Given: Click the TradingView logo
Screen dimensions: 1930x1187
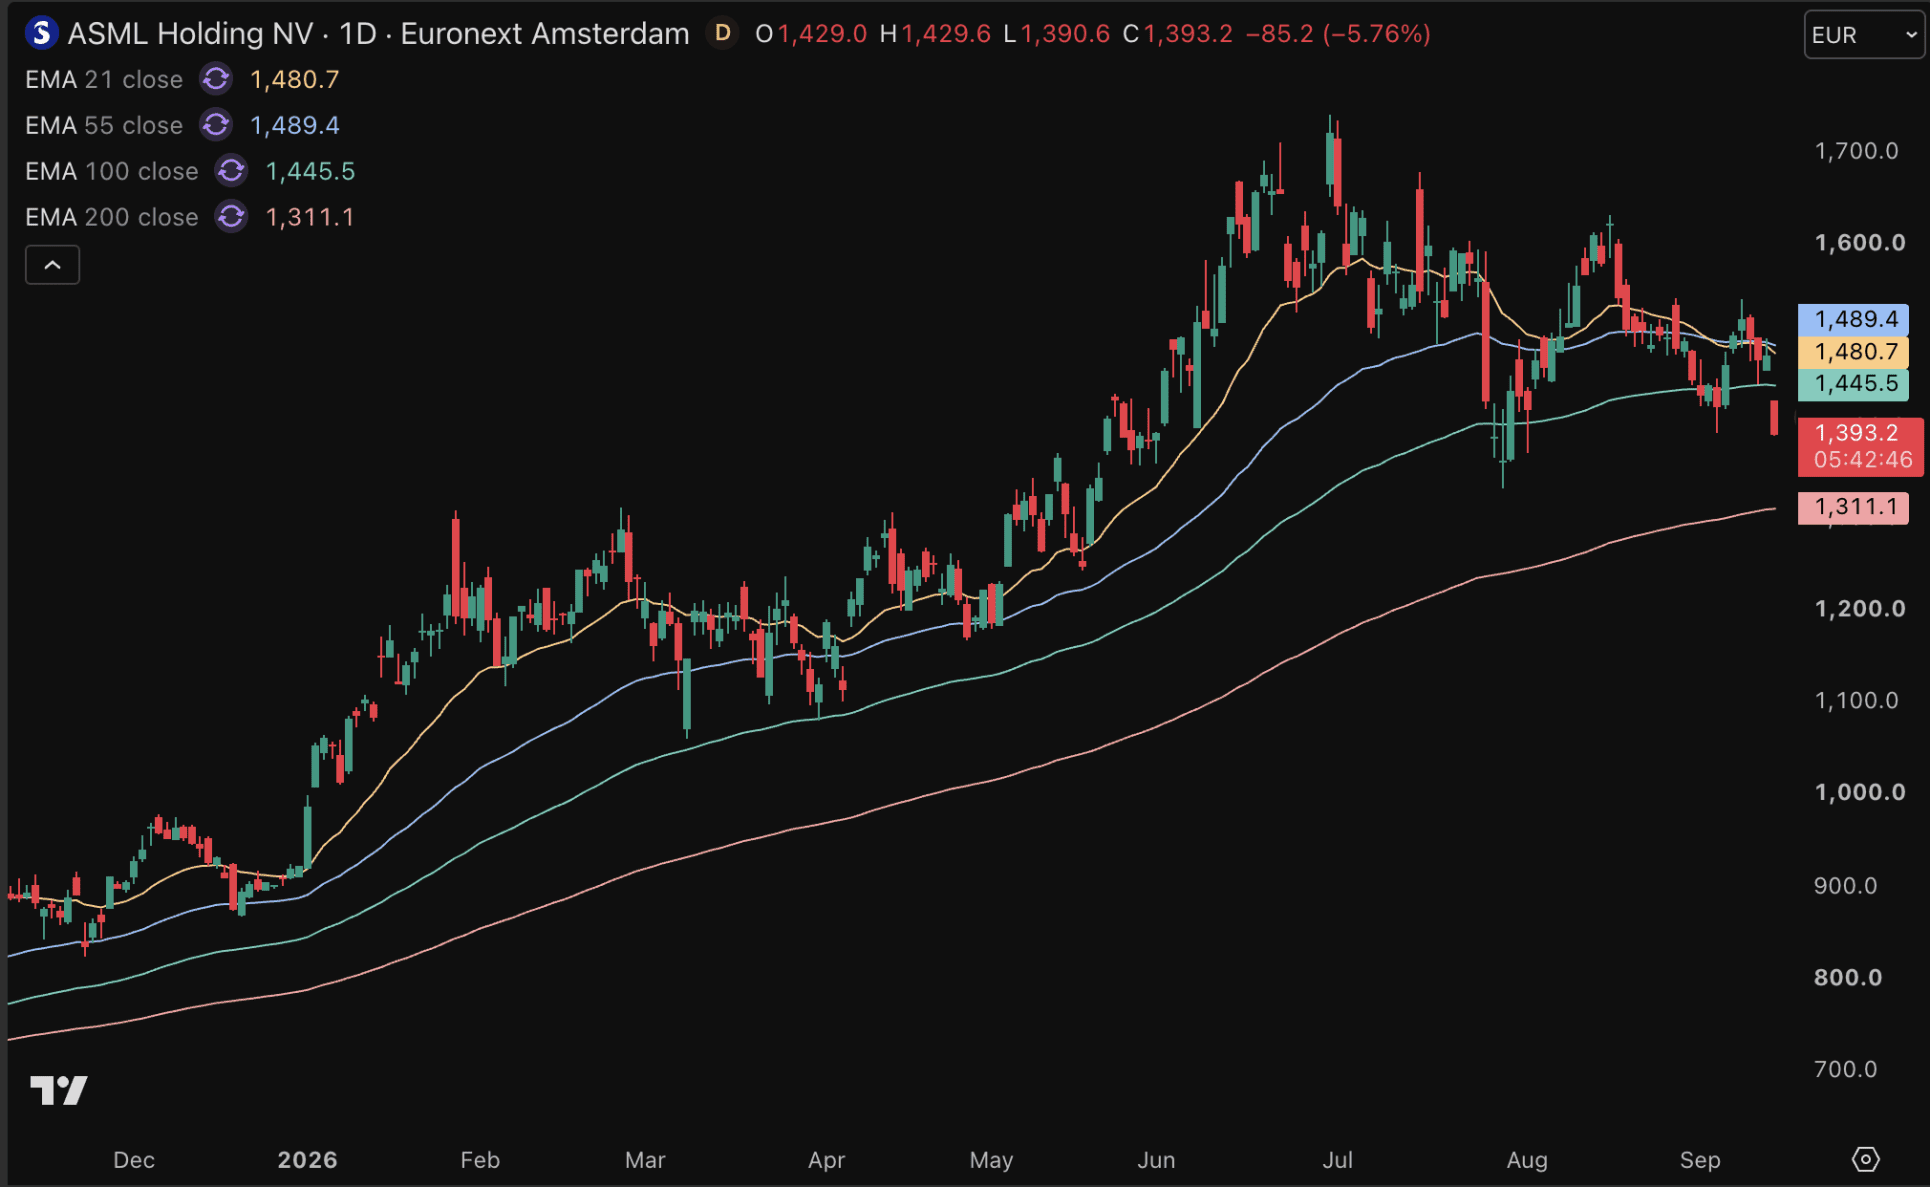Looking at the screenshot, I should (x=59, y=1090).
